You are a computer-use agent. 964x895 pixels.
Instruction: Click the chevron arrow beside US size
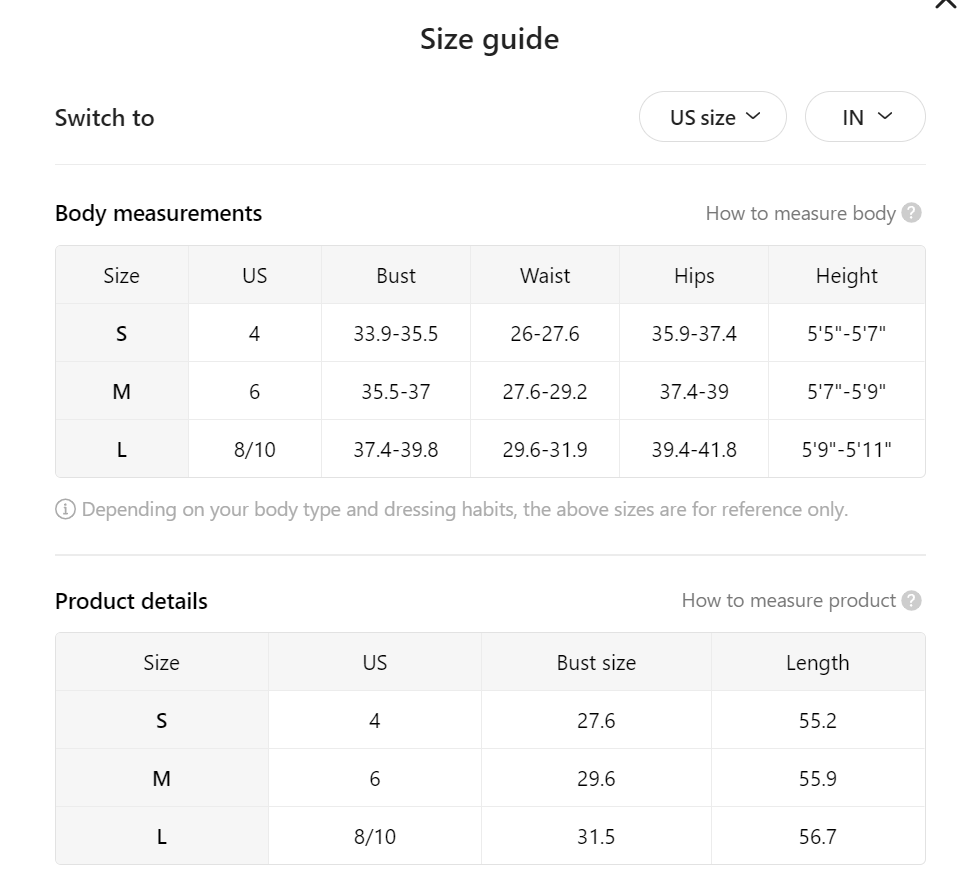tap(753, 116)
